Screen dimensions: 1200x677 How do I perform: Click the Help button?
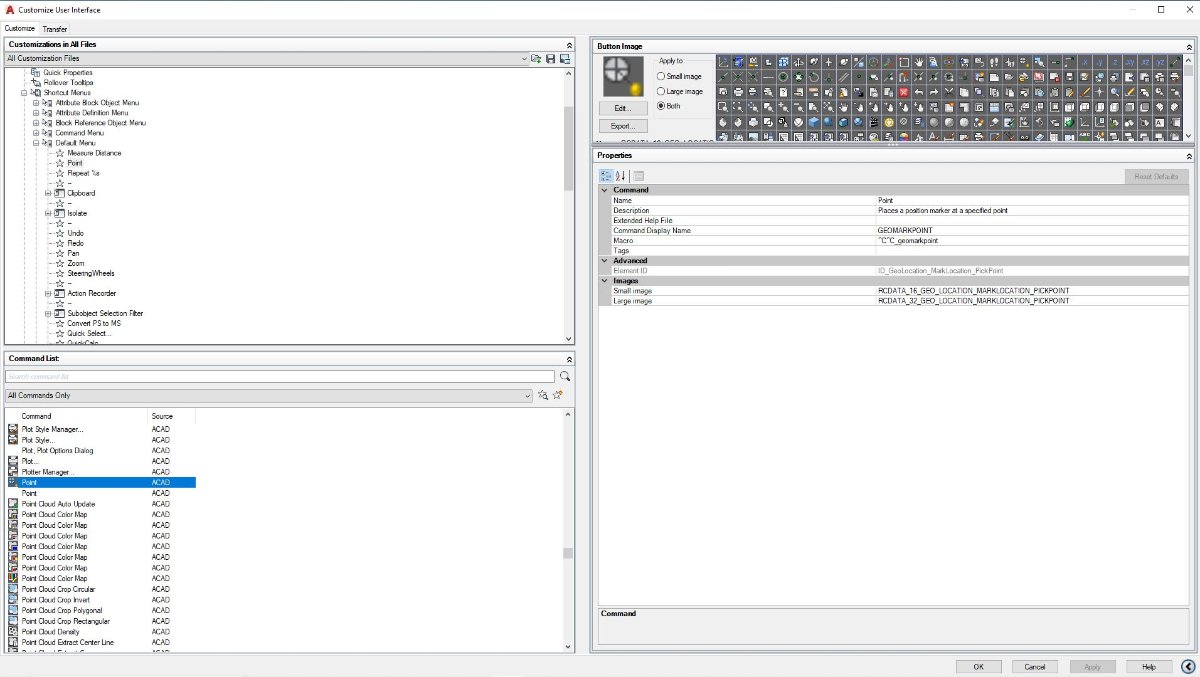1149,666
